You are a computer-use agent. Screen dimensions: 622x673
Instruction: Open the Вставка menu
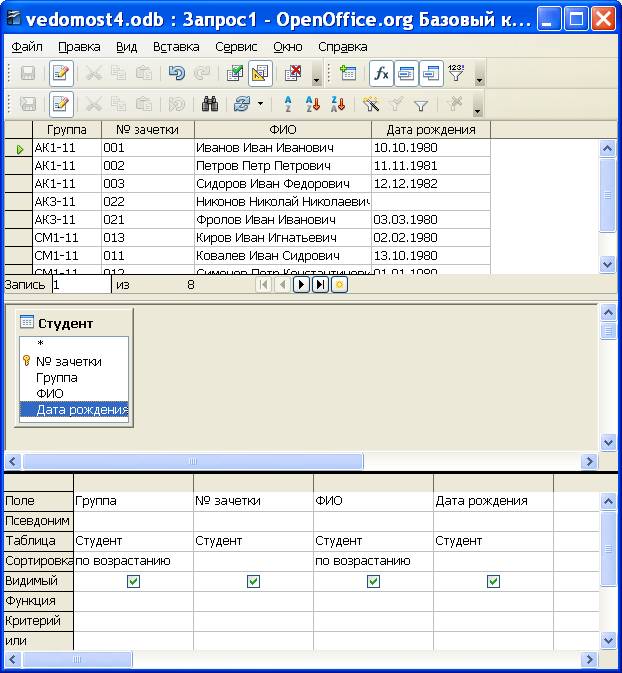[176, 47]
